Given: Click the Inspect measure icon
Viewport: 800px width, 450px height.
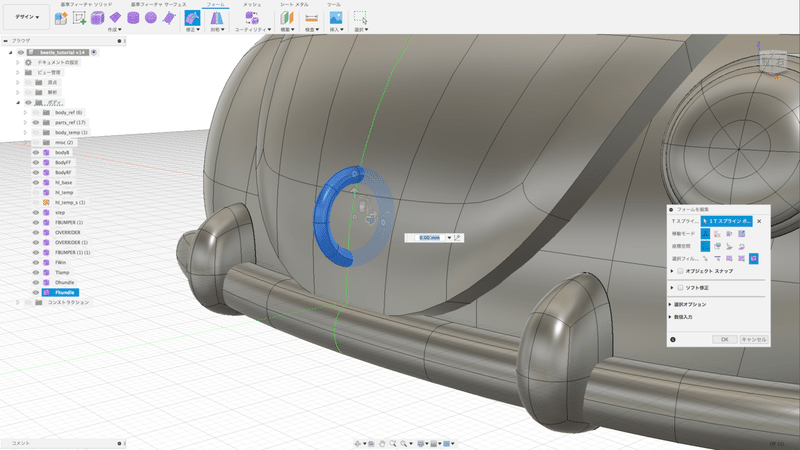Looking at the screenshot, I should pos(311,18).
